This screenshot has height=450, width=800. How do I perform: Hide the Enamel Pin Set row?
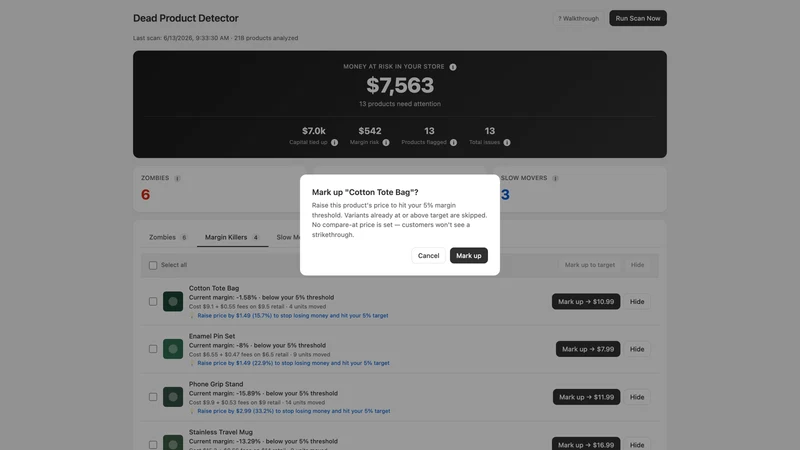click(x=637, y=349)
